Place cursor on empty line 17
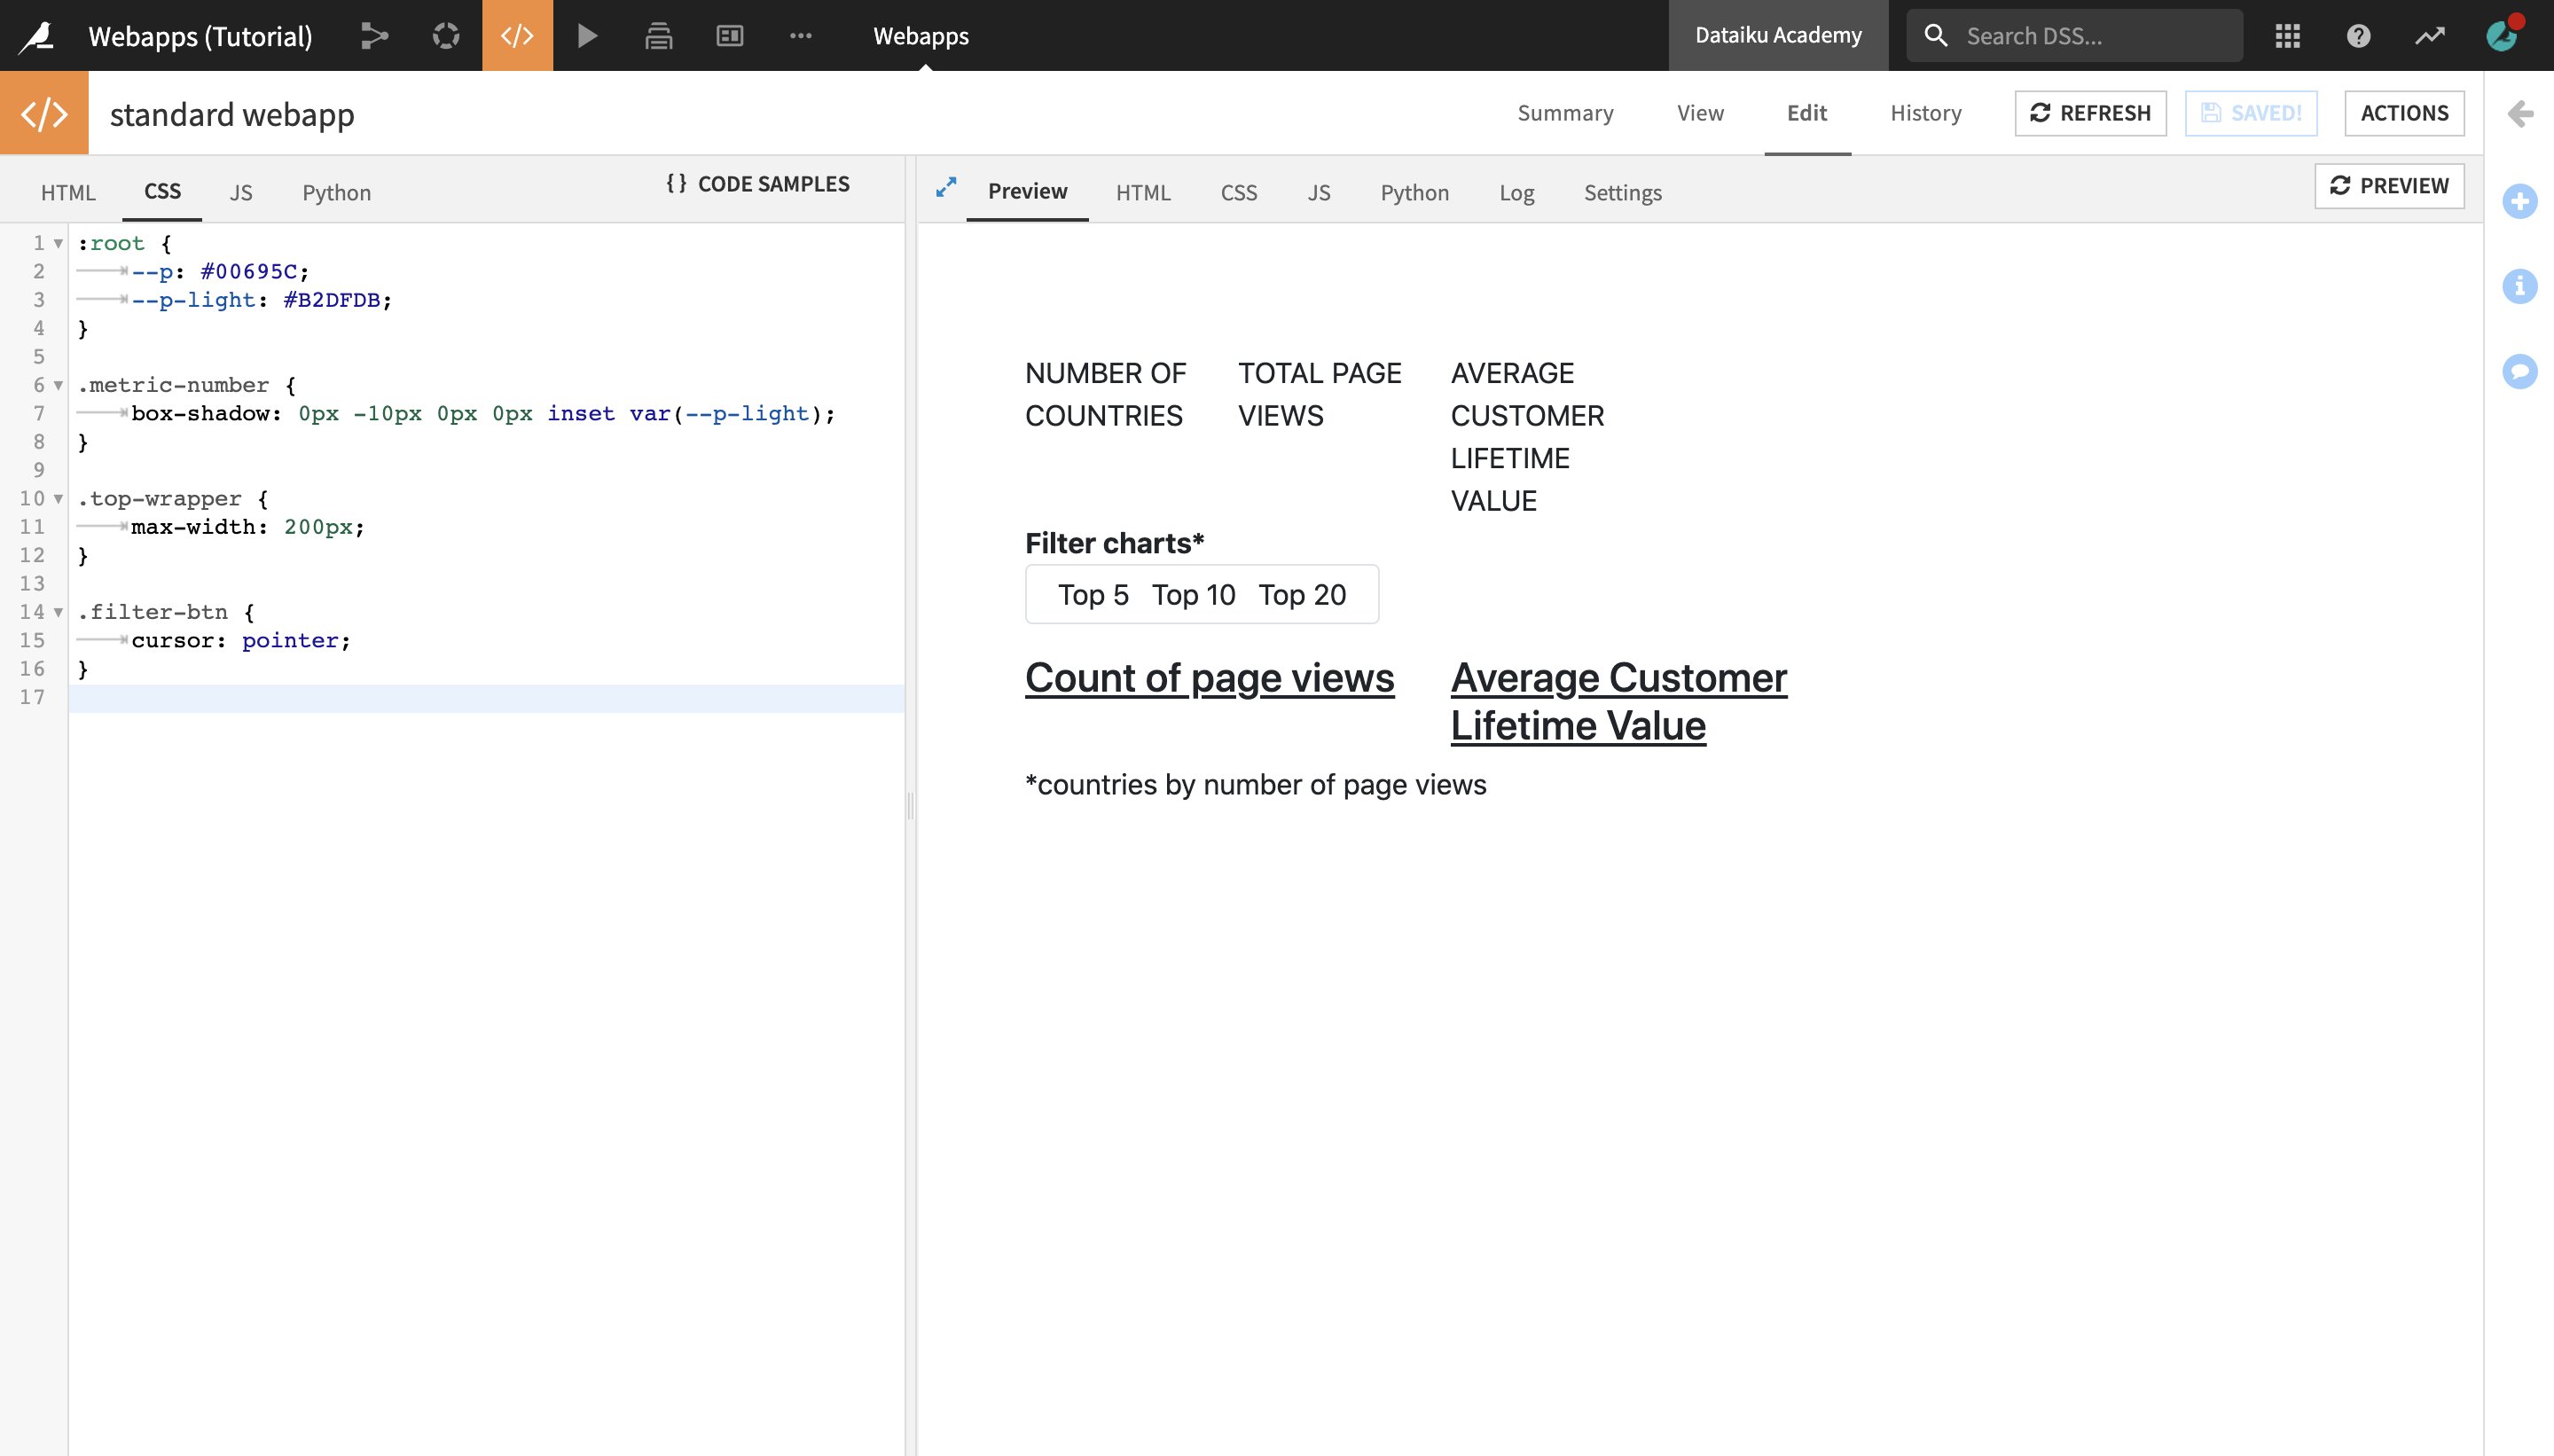Image resolution: width=2554 pixels, height=1456 pixels. pyautogui.click(x=486, y=697)
